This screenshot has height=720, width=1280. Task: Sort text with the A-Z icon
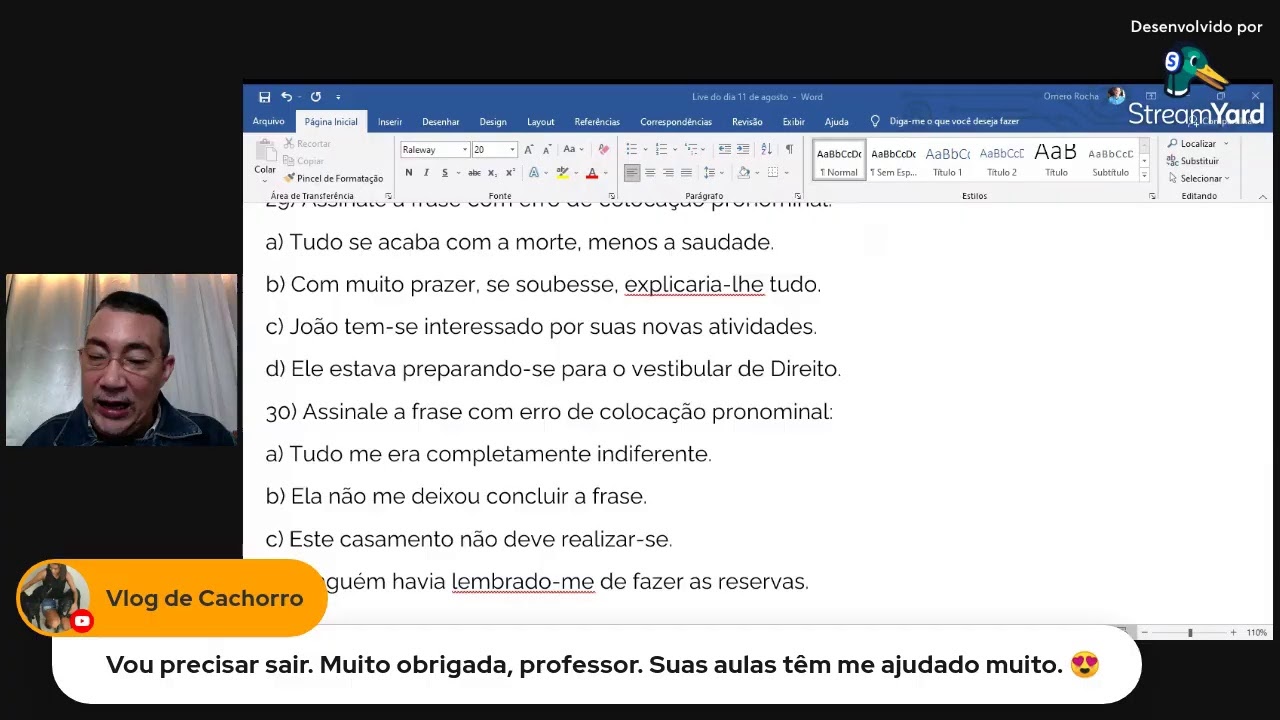[x=767, y=149]
